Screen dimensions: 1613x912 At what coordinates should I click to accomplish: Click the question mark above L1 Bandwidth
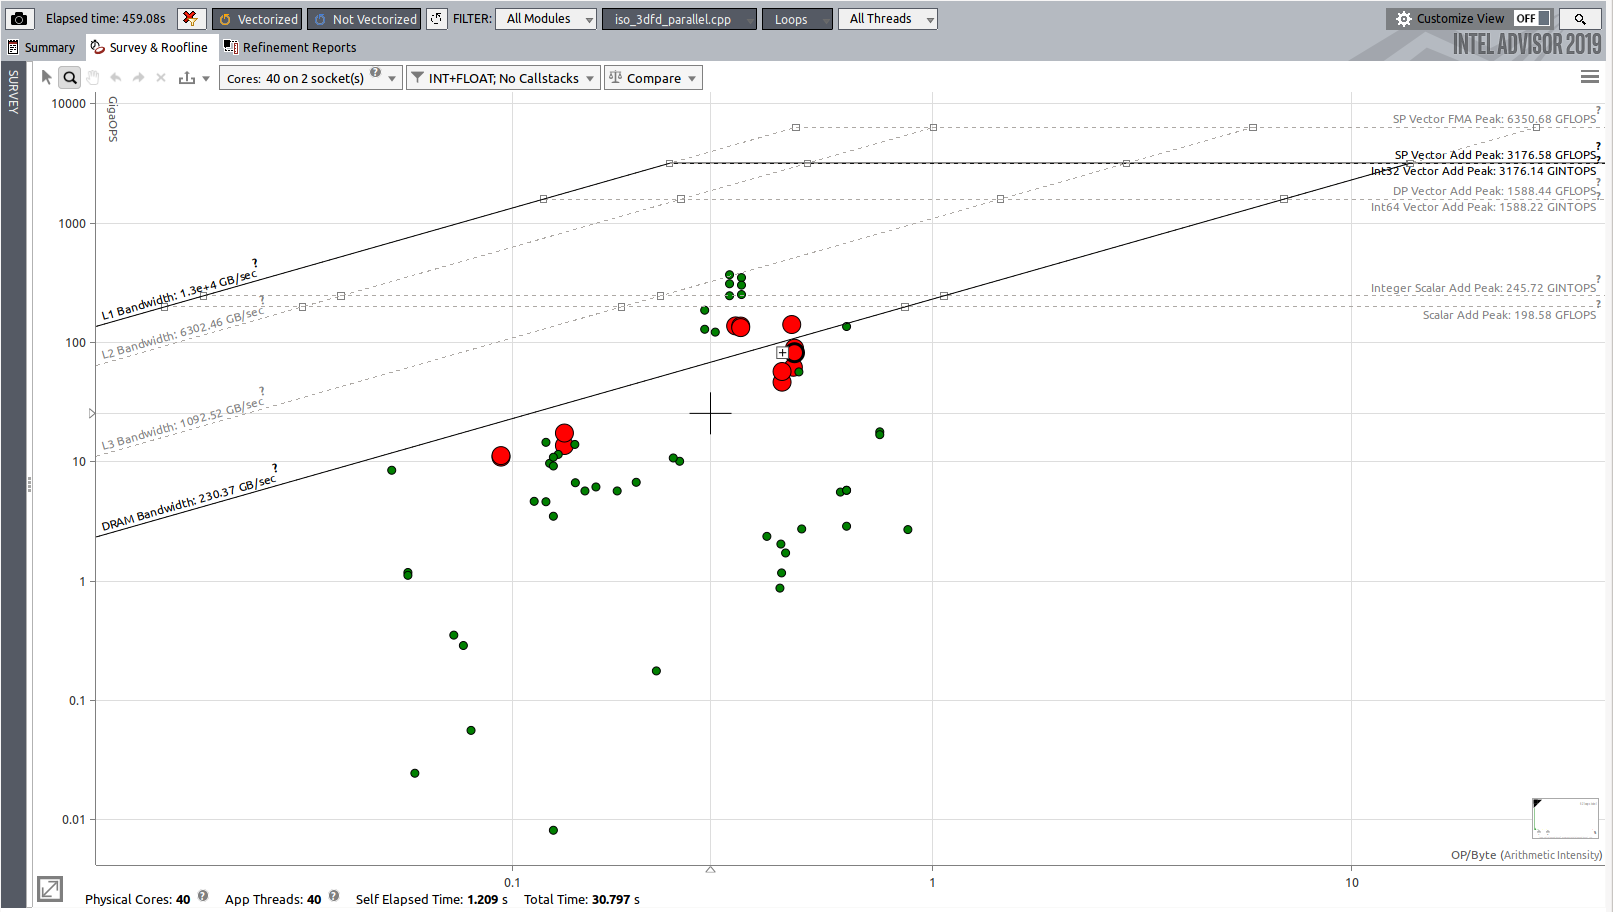[255, 263]
